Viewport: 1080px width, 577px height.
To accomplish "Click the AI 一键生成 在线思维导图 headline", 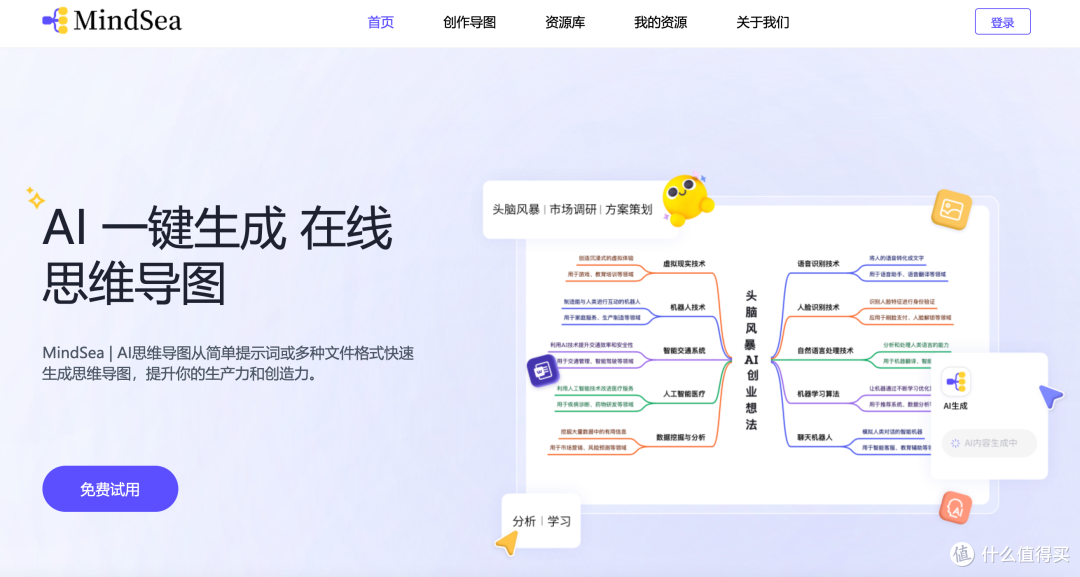I will [x=217, y=255].
